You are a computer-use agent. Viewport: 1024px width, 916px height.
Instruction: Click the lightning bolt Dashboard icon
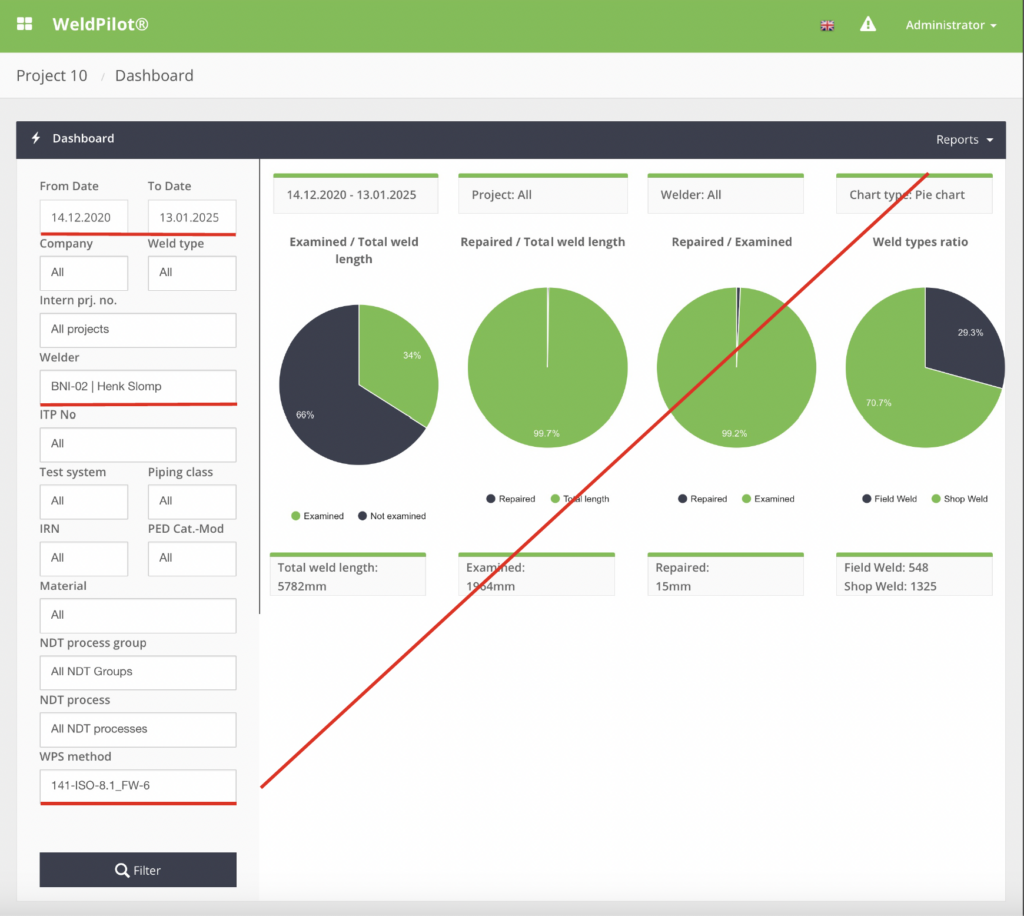coord(36,139)
